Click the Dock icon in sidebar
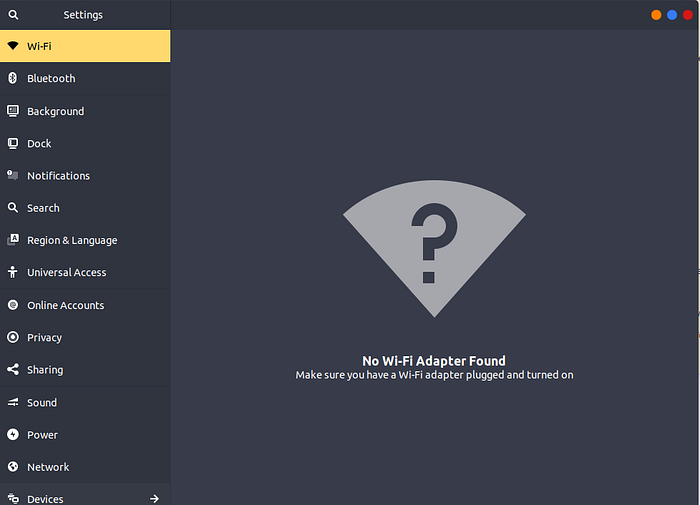700x505 pixels. (x=13, y=143)
